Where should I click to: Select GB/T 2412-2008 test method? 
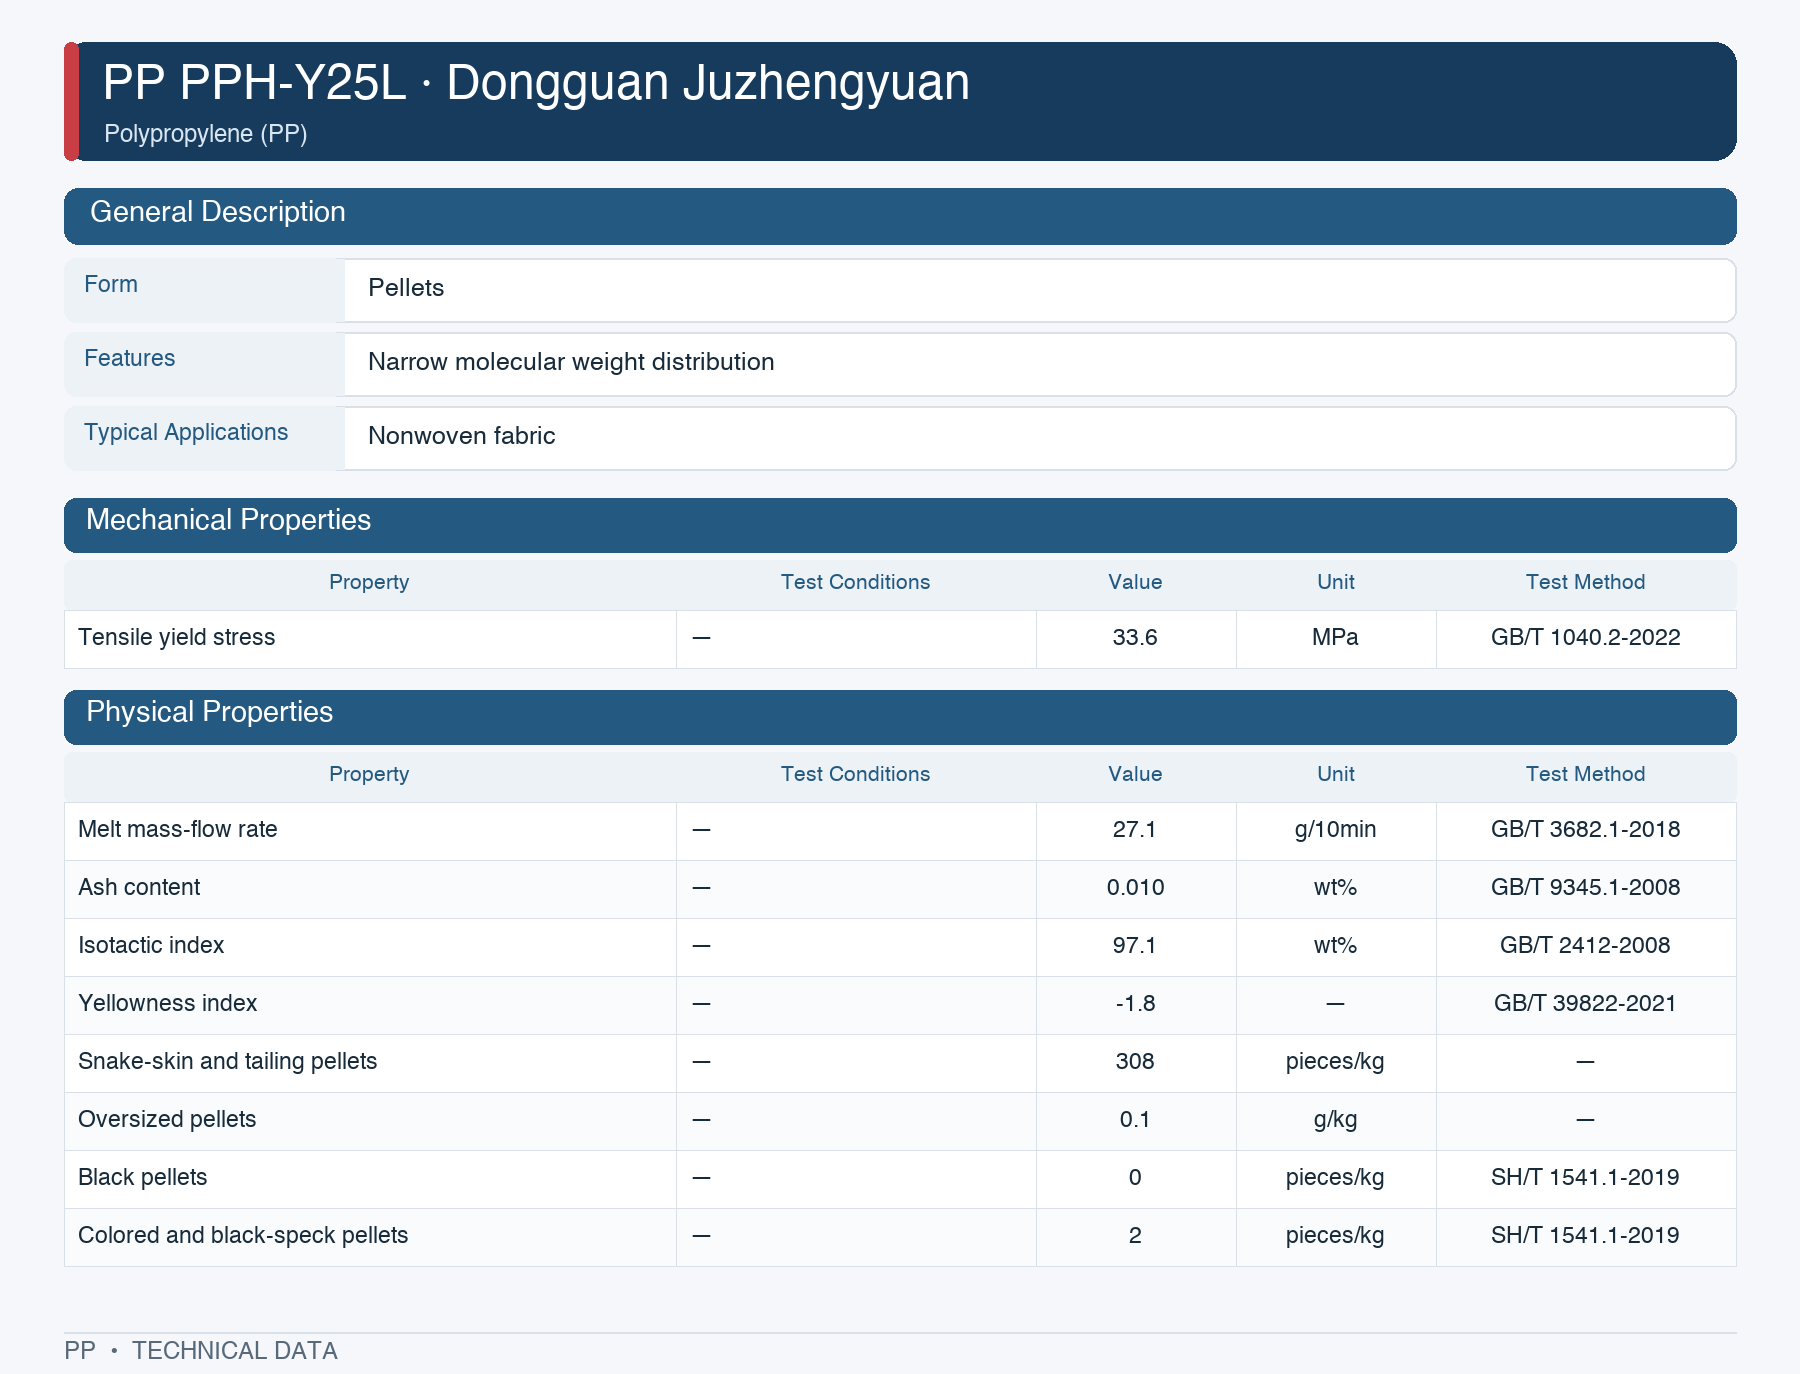(x=1585, y=946)
